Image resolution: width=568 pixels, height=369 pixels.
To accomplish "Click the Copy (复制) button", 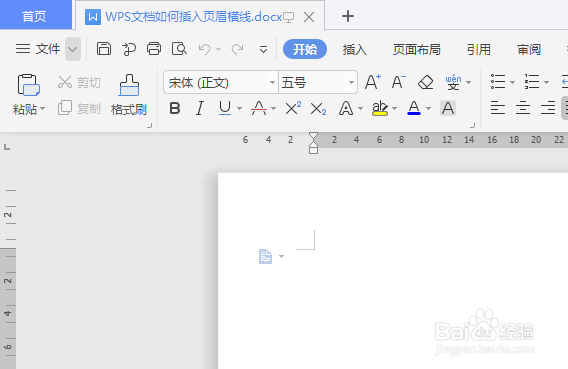I will tap(79, 108).
